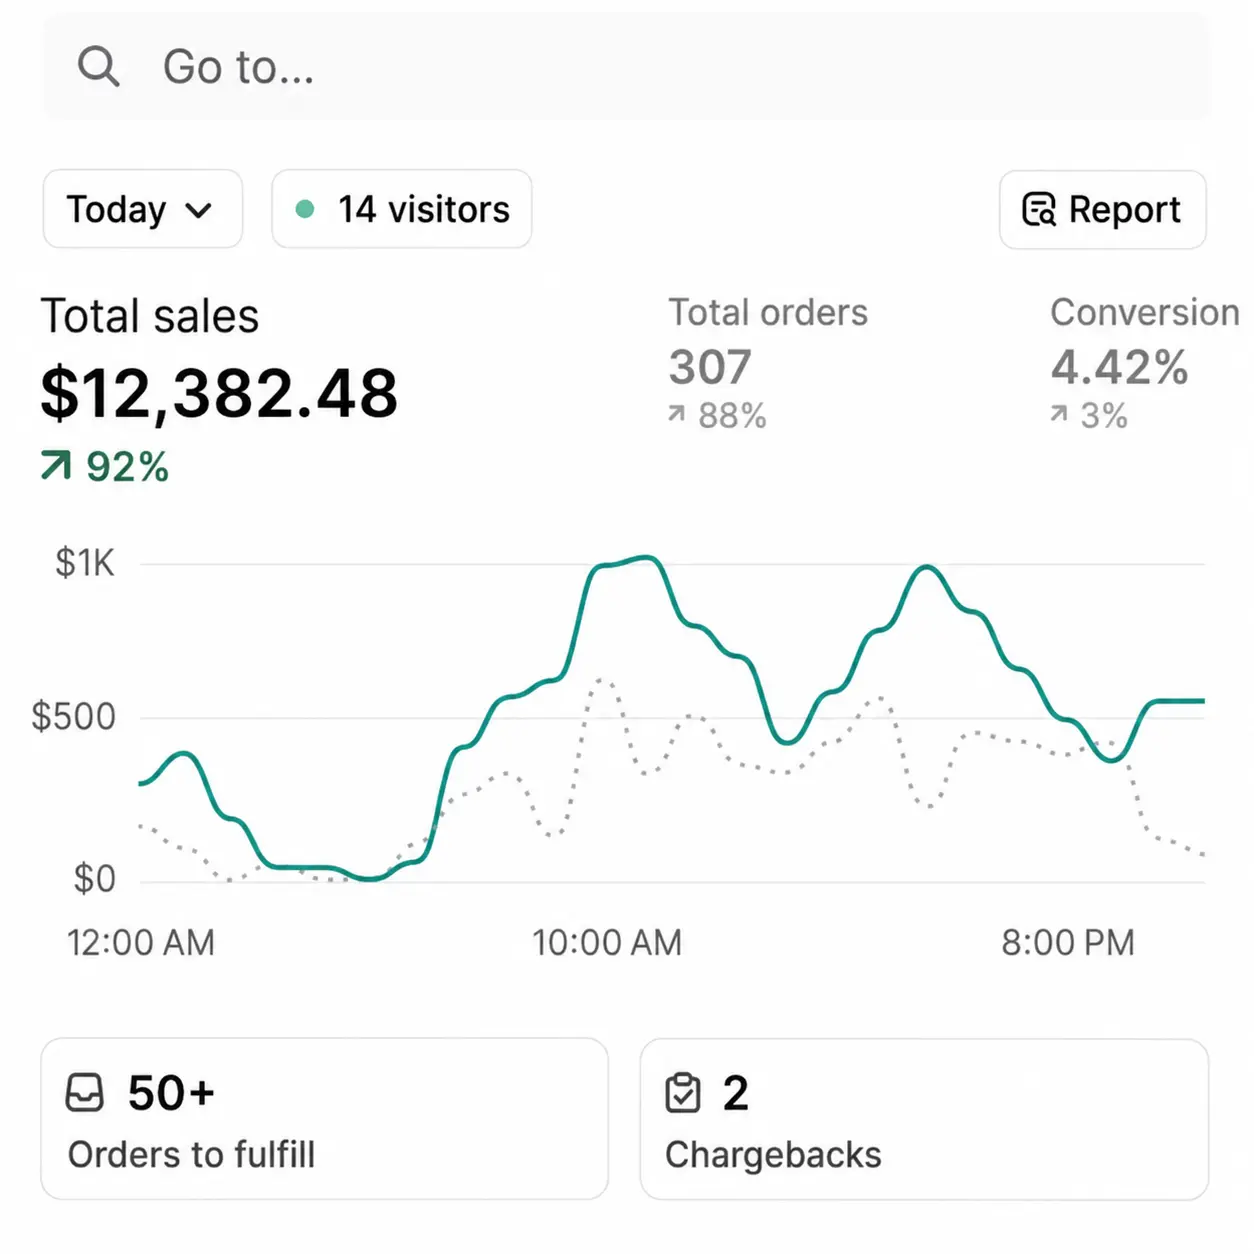Click the sales line peak near 10:00 AM

click(645, 558)
